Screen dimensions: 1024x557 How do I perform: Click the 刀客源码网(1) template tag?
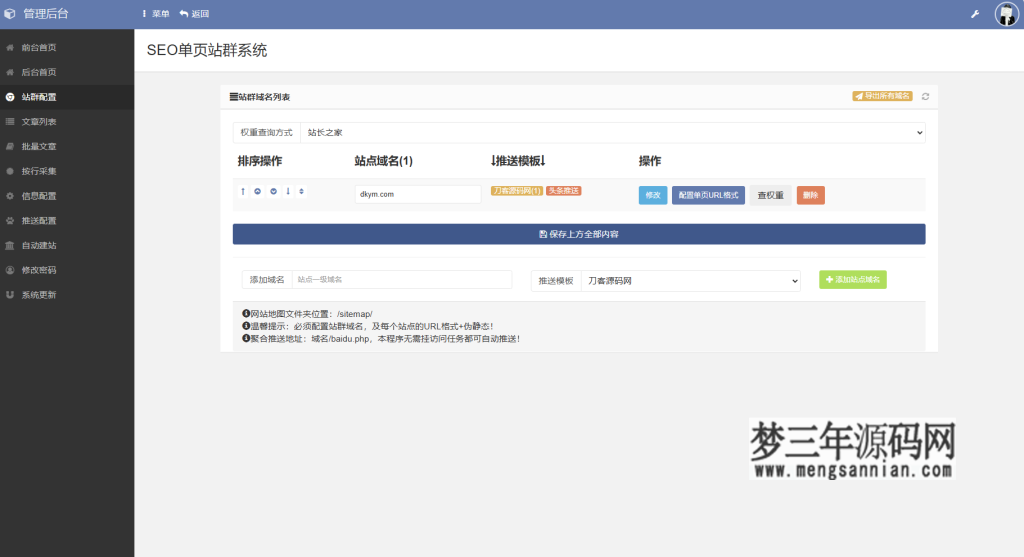click(517, 191)
